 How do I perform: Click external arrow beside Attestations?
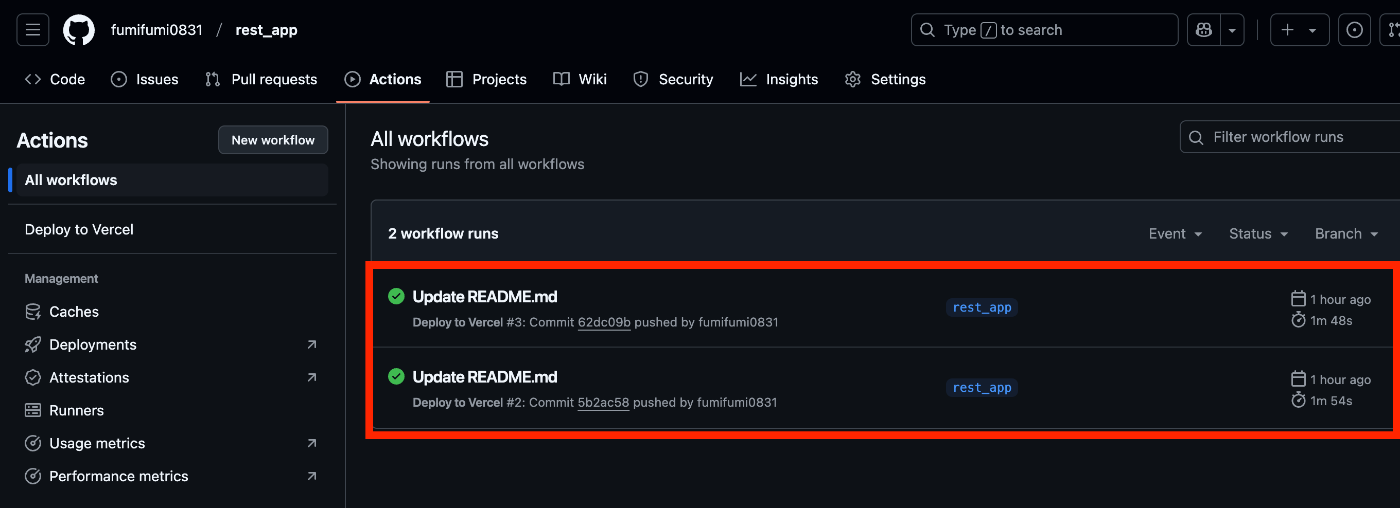pyautogui.click(x=312, y=377)
